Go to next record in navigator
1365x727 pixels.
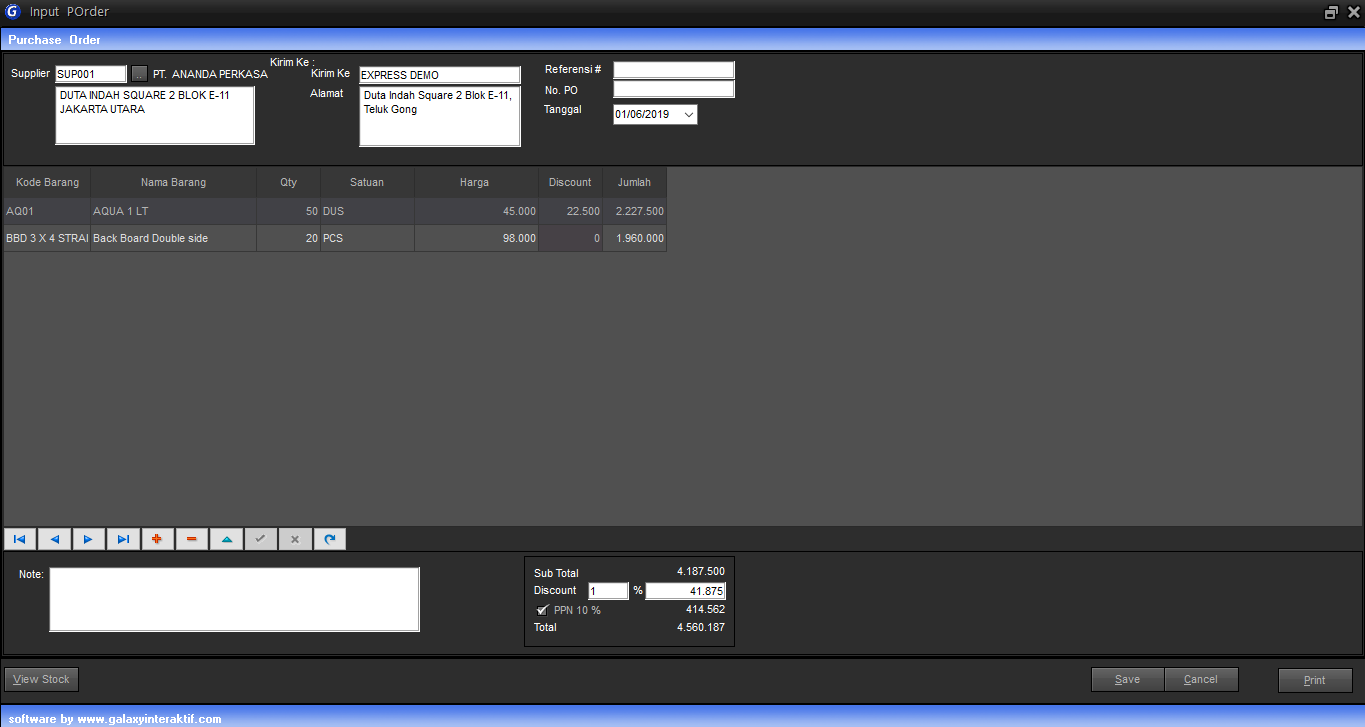click(88, 539)
